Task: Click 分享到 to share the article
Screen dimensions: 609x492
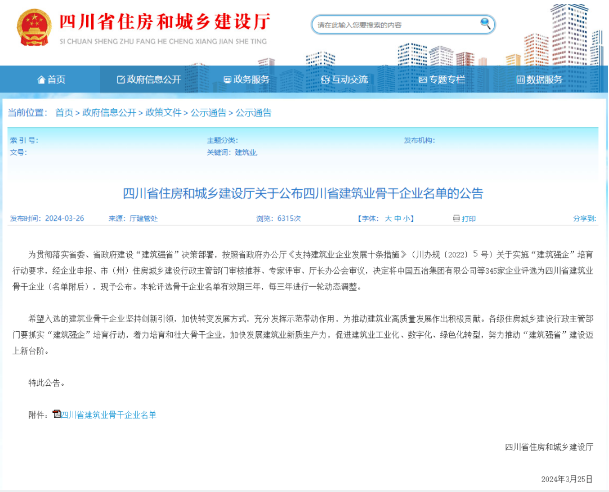Action: tap(585, 217)
